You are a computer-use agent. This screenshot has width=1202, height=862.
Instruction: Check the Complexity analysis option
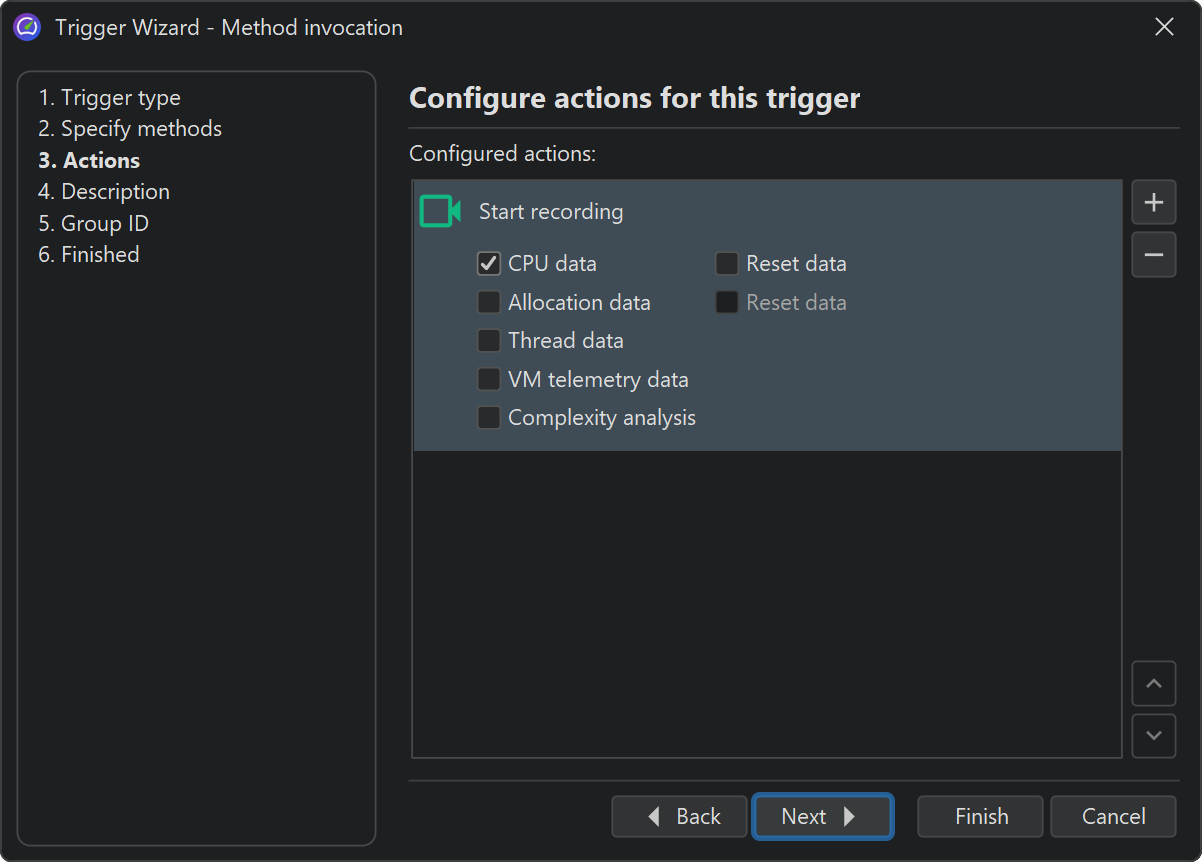tap(489, 418)
